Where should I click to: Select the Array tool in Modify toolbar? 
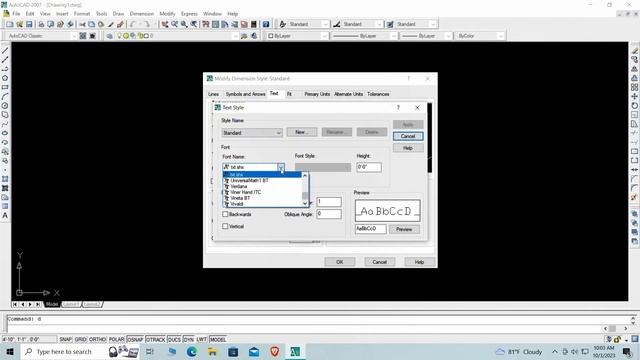635,87
